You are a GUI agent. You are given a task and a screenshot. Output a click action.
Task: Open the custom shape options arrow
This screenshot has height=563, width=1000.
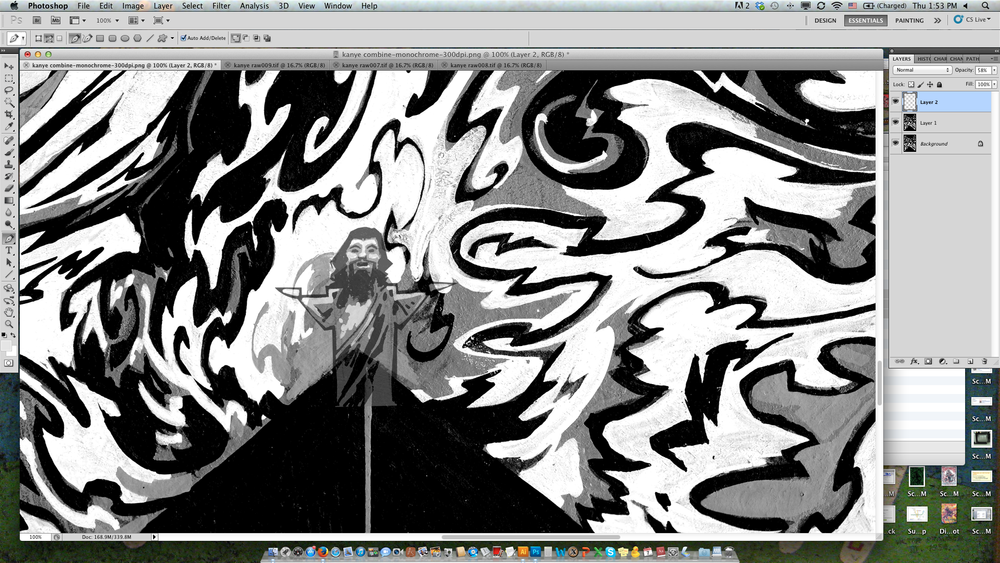pos(172,38)
